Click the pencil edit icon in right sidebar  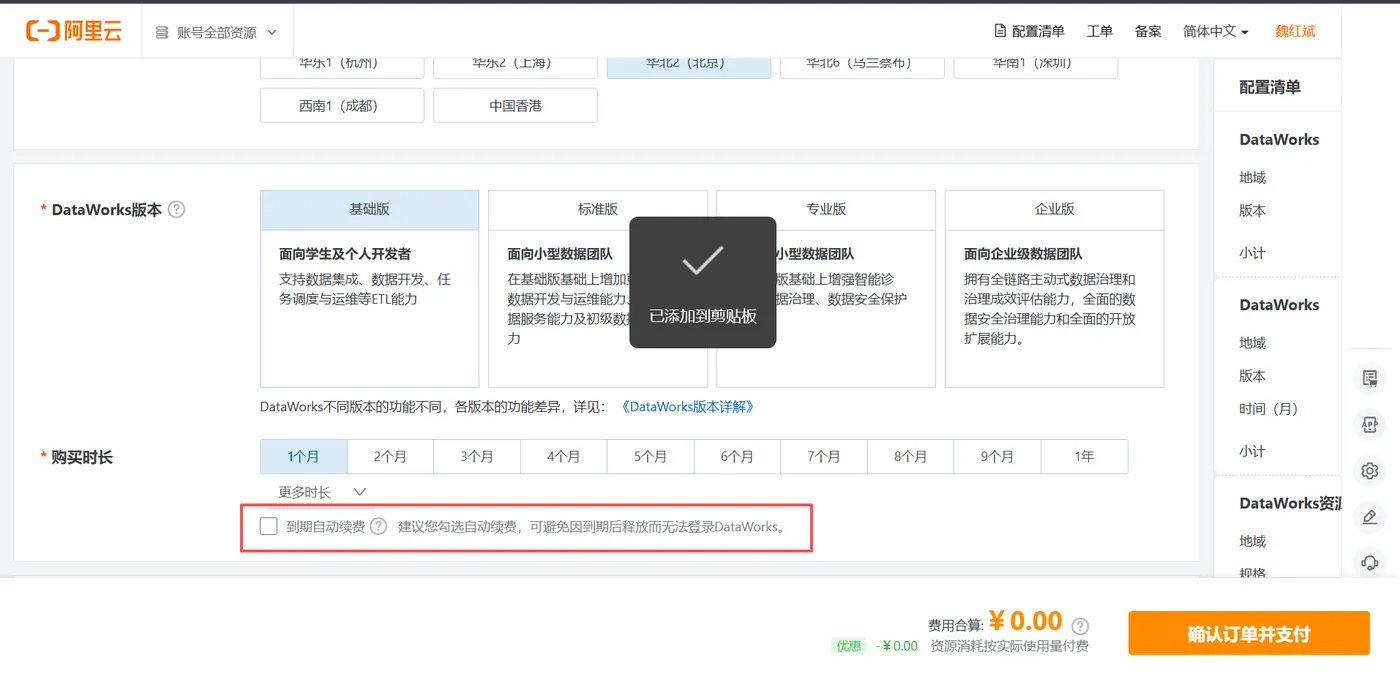tap(1370, 517)
